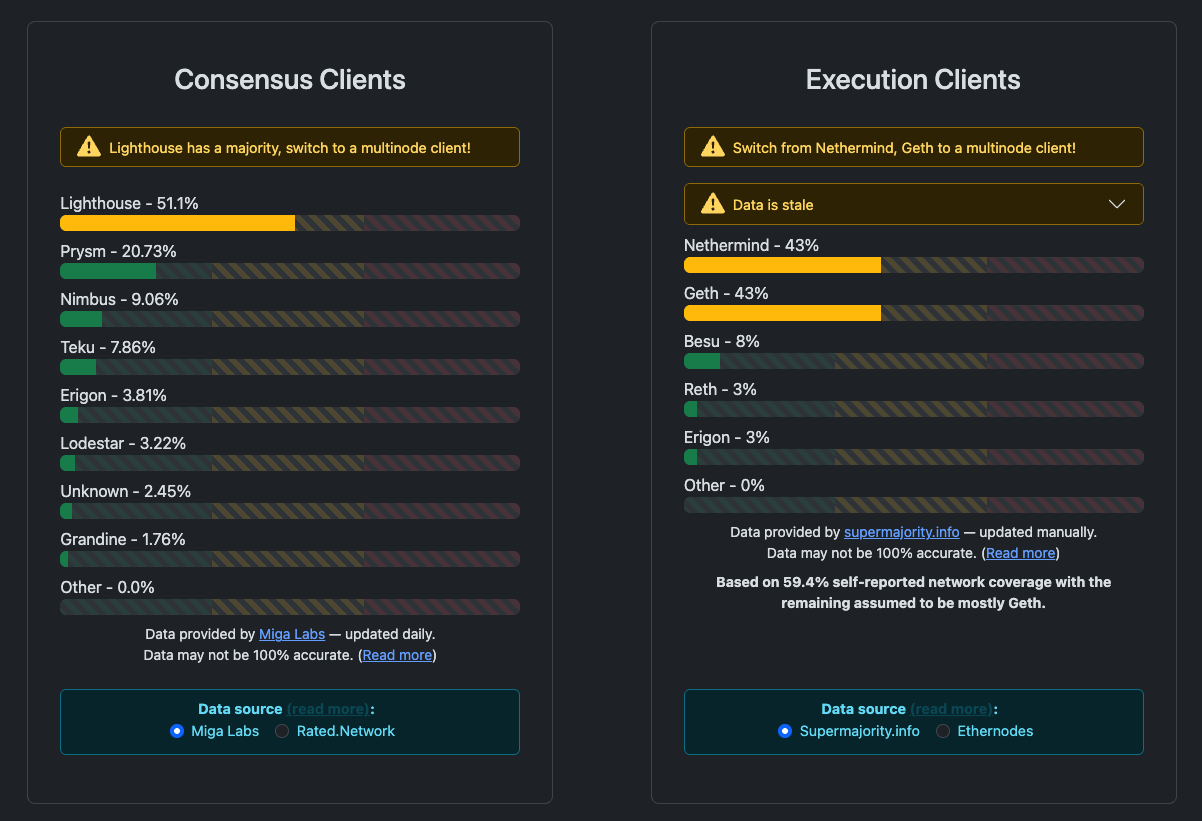Viewport: 1202px width, 821px height.
Task: Click the Reth 3% progress bar
Action: pyautogui.click(x=914, y=409)
